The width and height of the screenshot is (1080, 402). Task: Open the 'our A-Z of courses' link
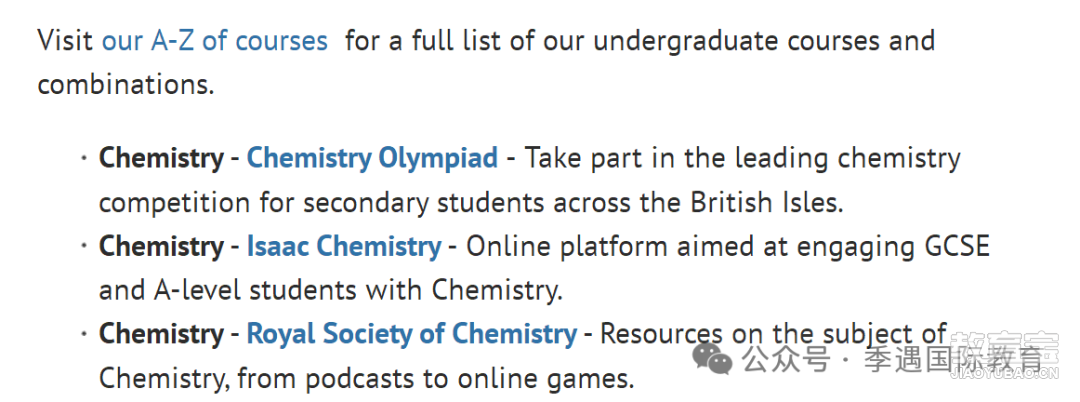click(x=214, y=41)
